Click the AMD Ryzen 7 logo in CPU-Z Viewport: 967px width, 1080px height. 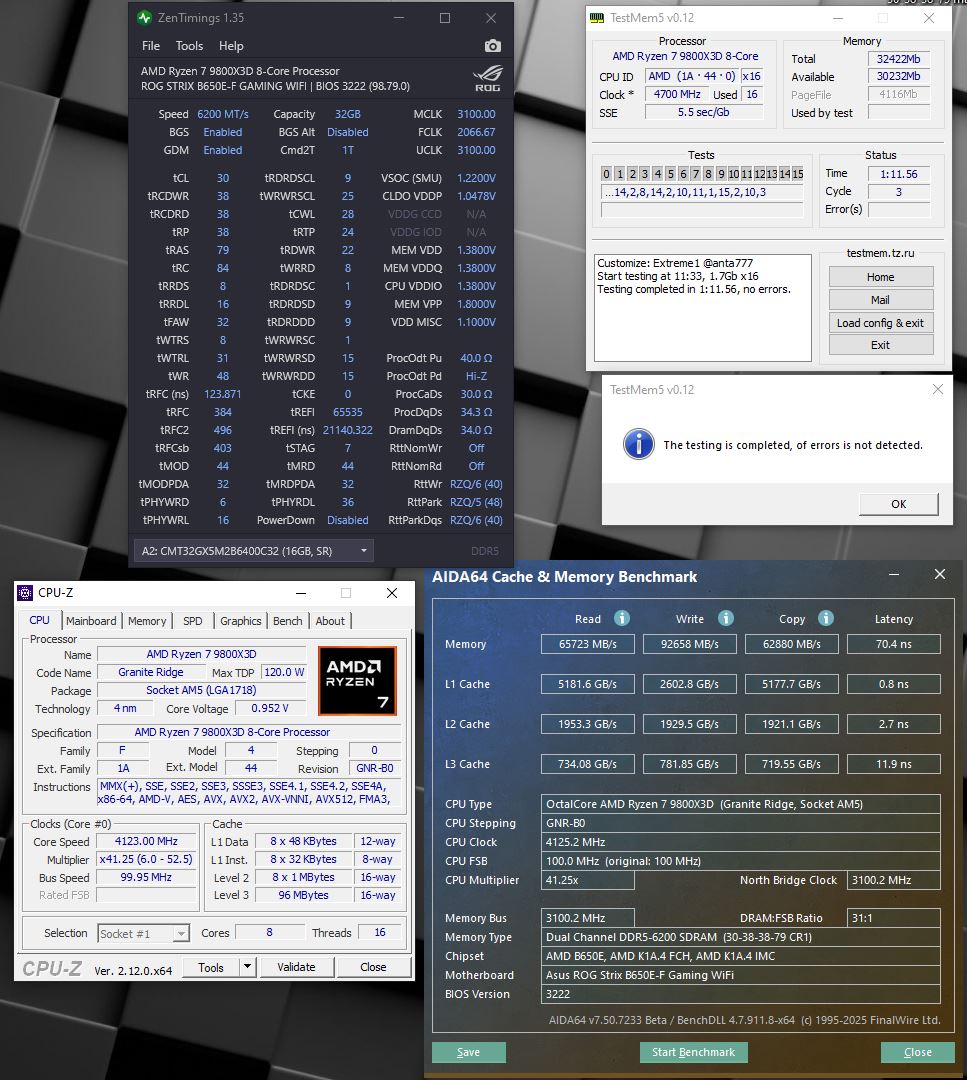357,681
